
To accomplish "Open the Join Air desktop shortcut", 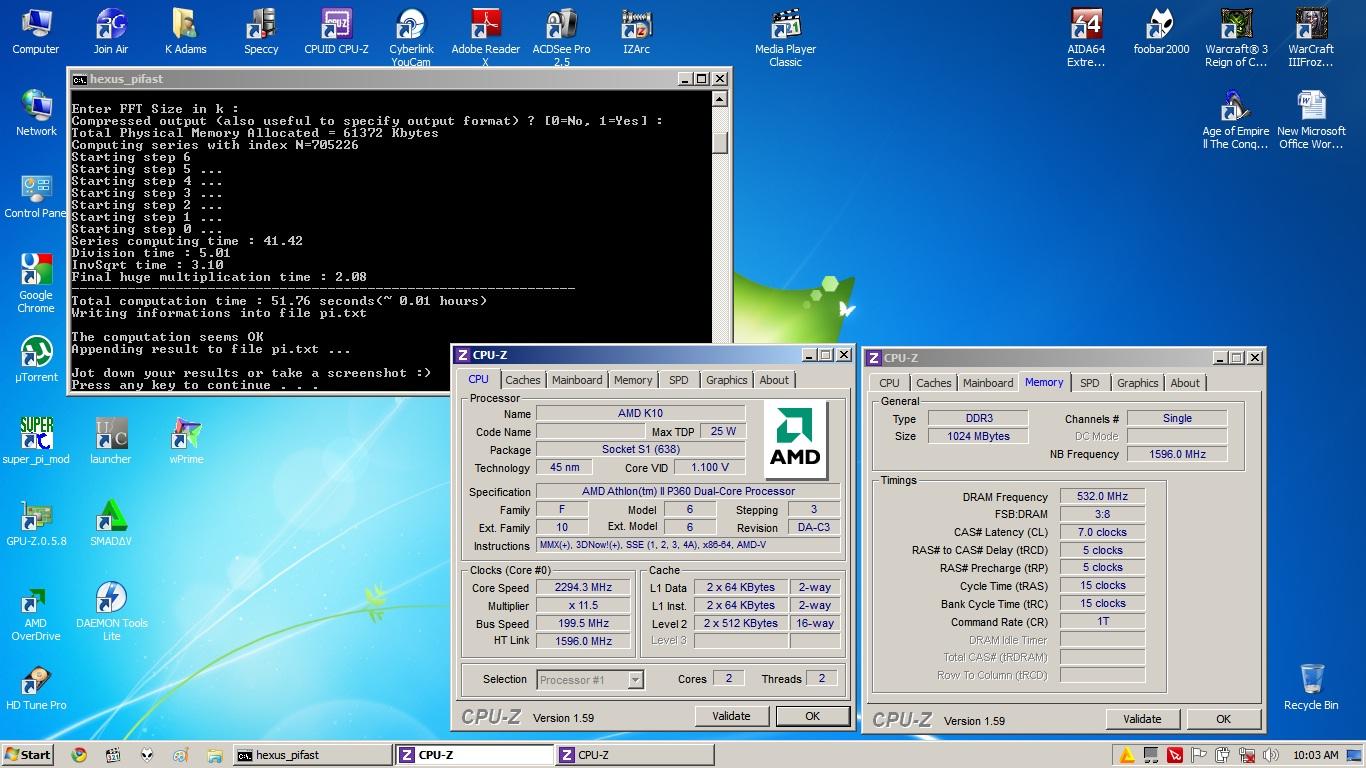I will (x=111, y=32).
